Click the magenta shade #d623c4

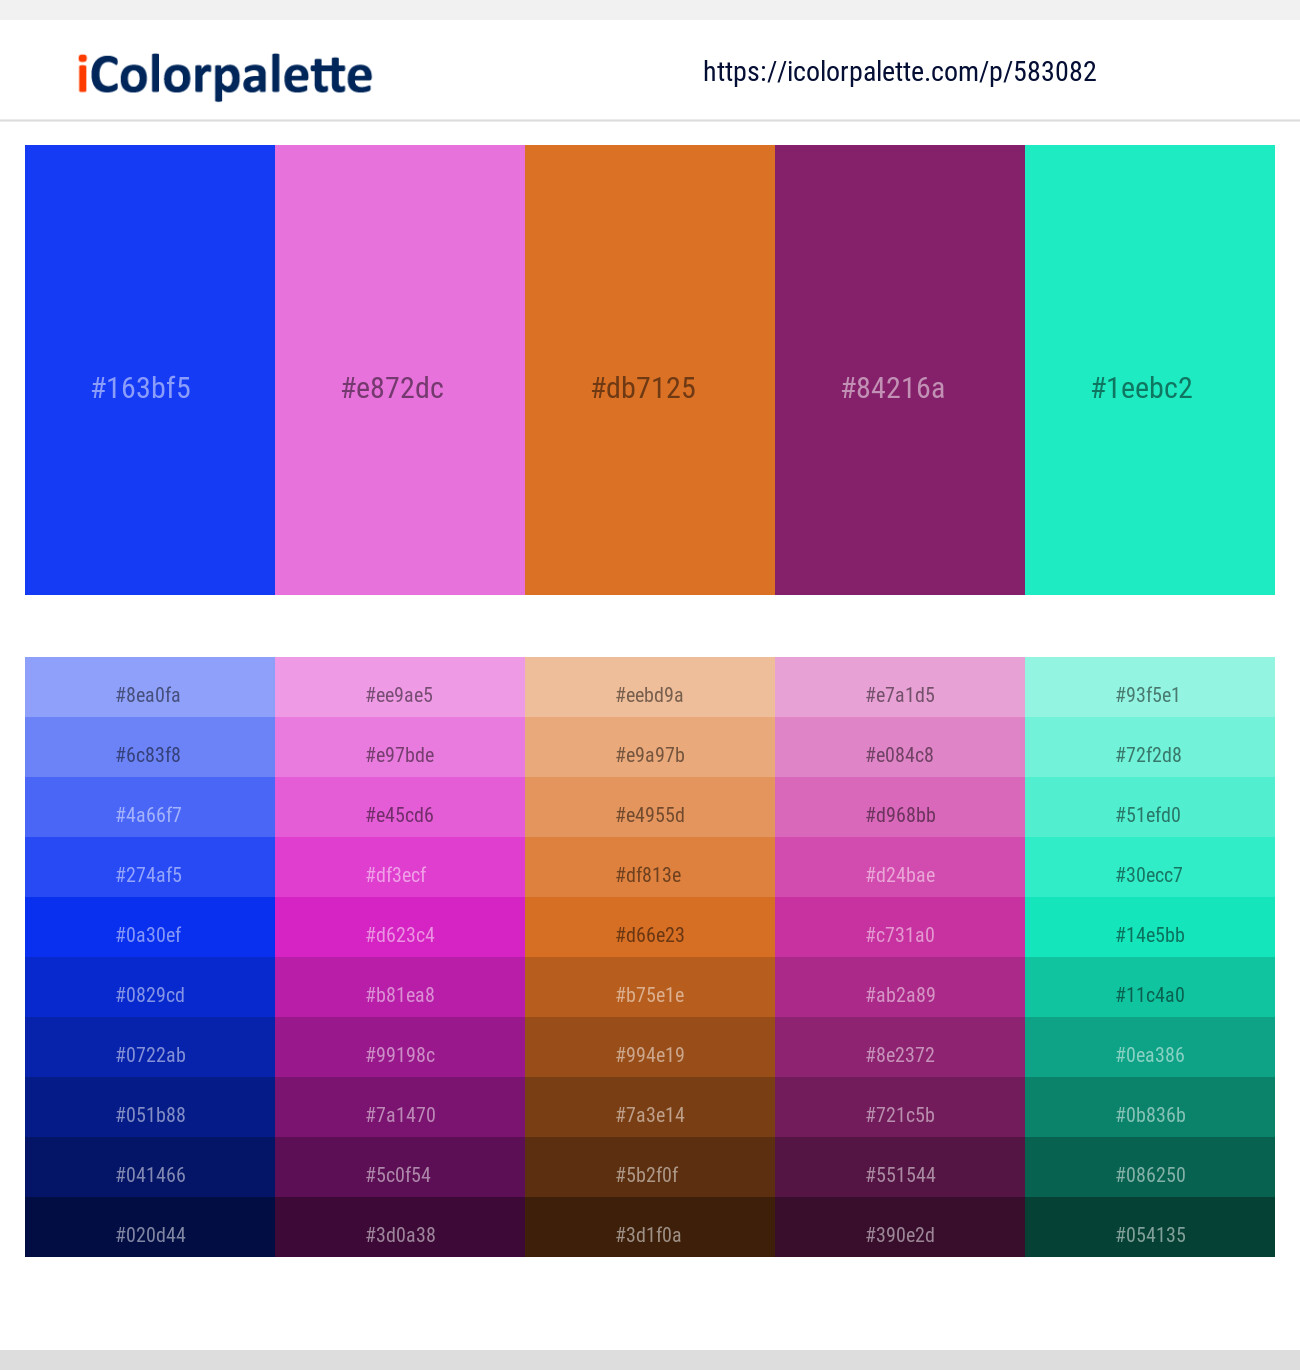[400, 934]
